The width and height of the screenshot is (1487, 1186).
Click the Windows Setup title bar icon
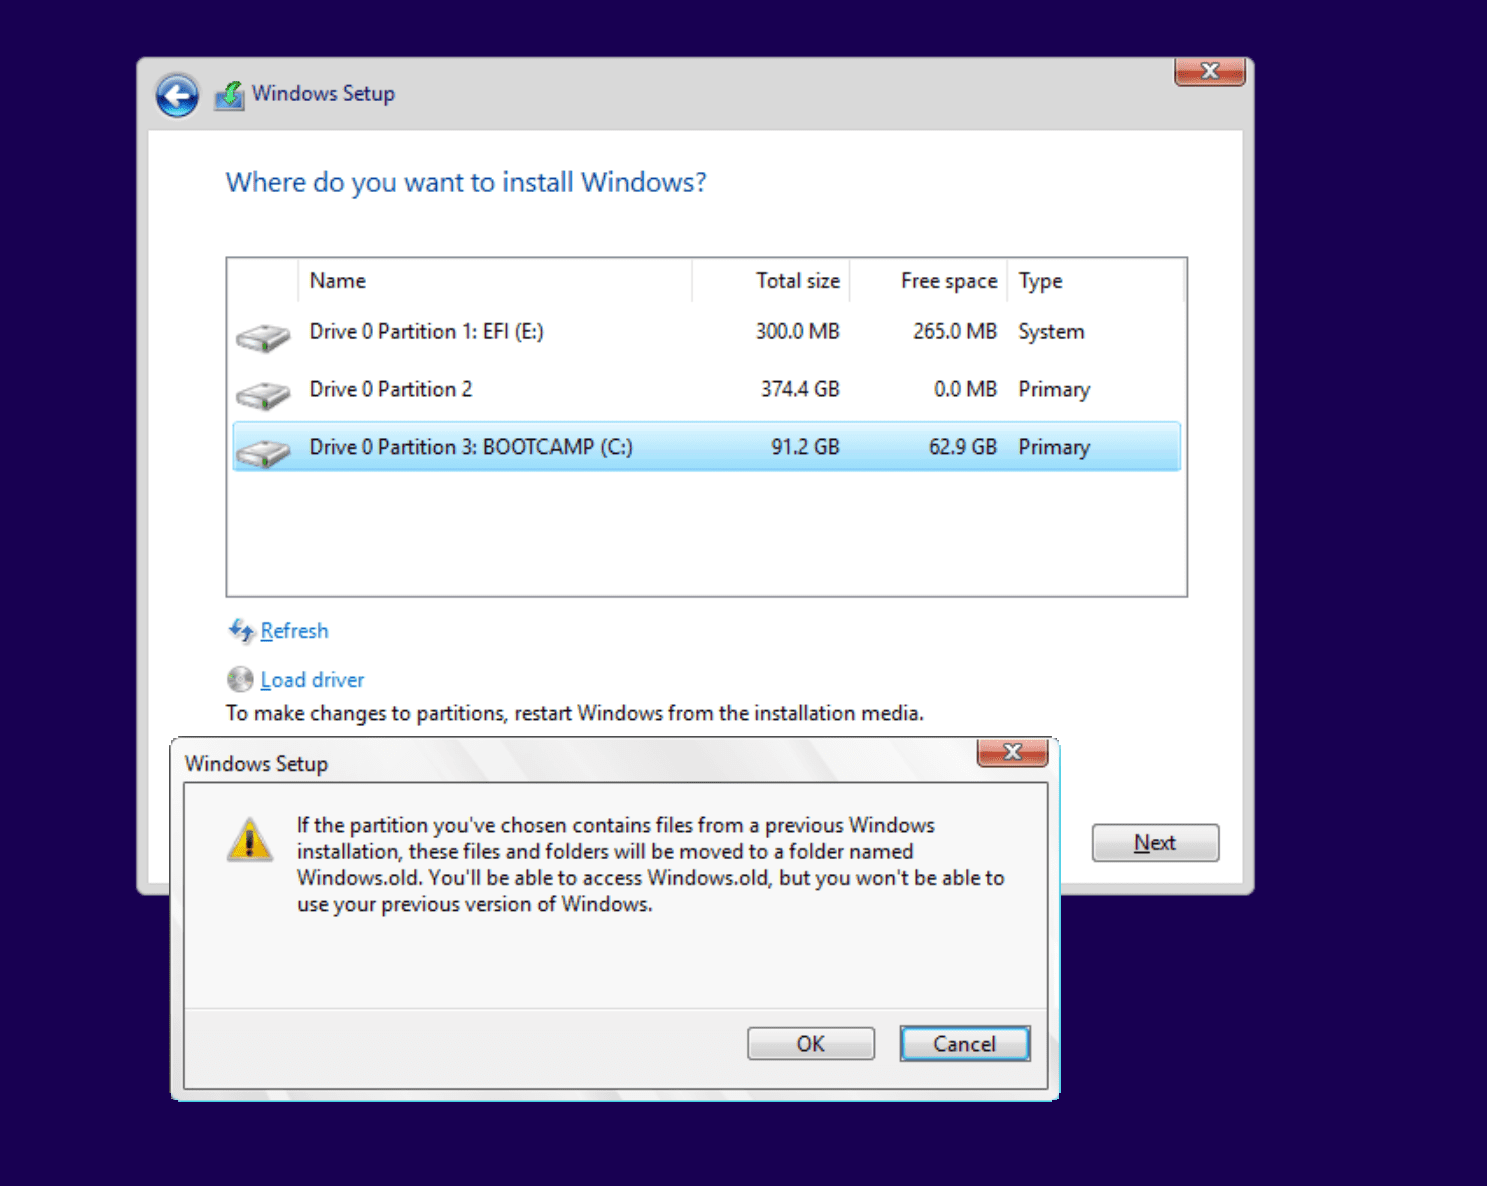tap(230, 95)
